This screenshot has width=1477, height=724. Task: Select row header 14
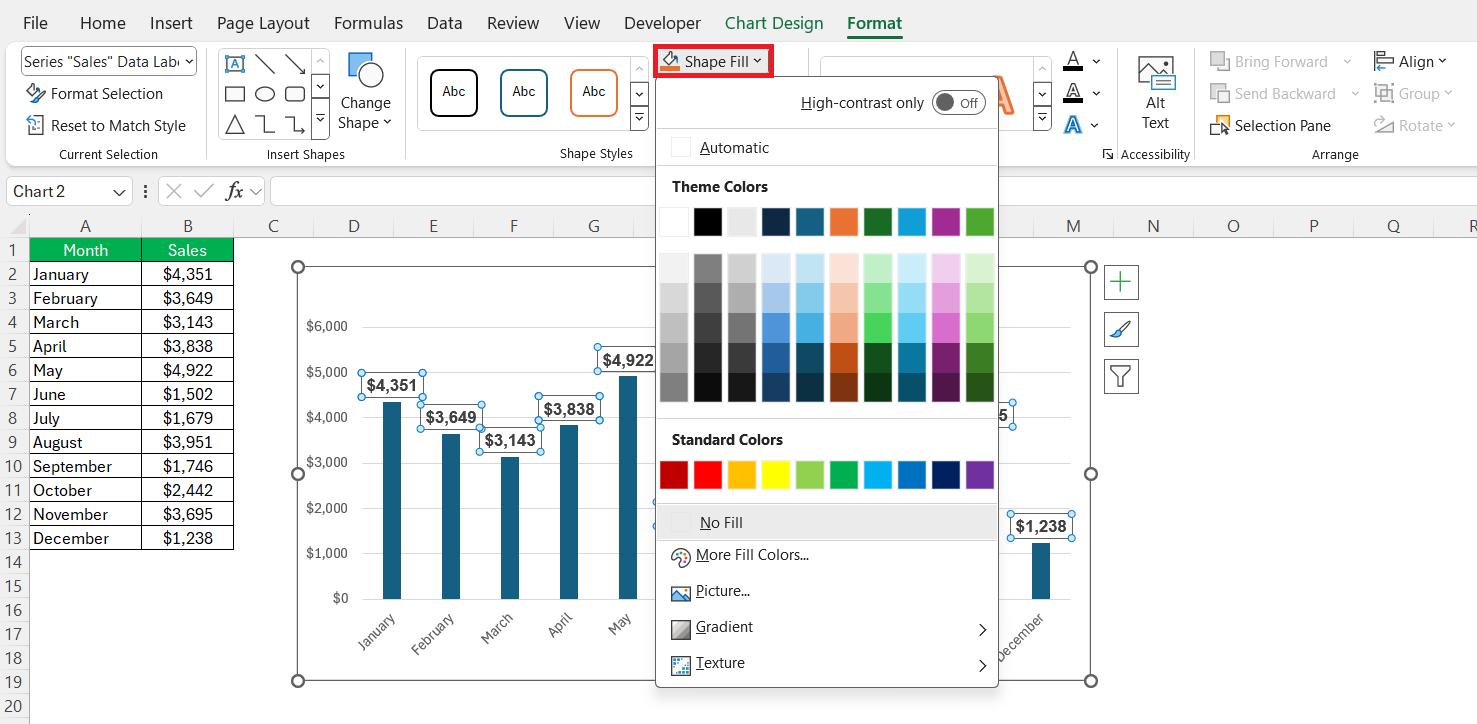[x=14, y=562]
